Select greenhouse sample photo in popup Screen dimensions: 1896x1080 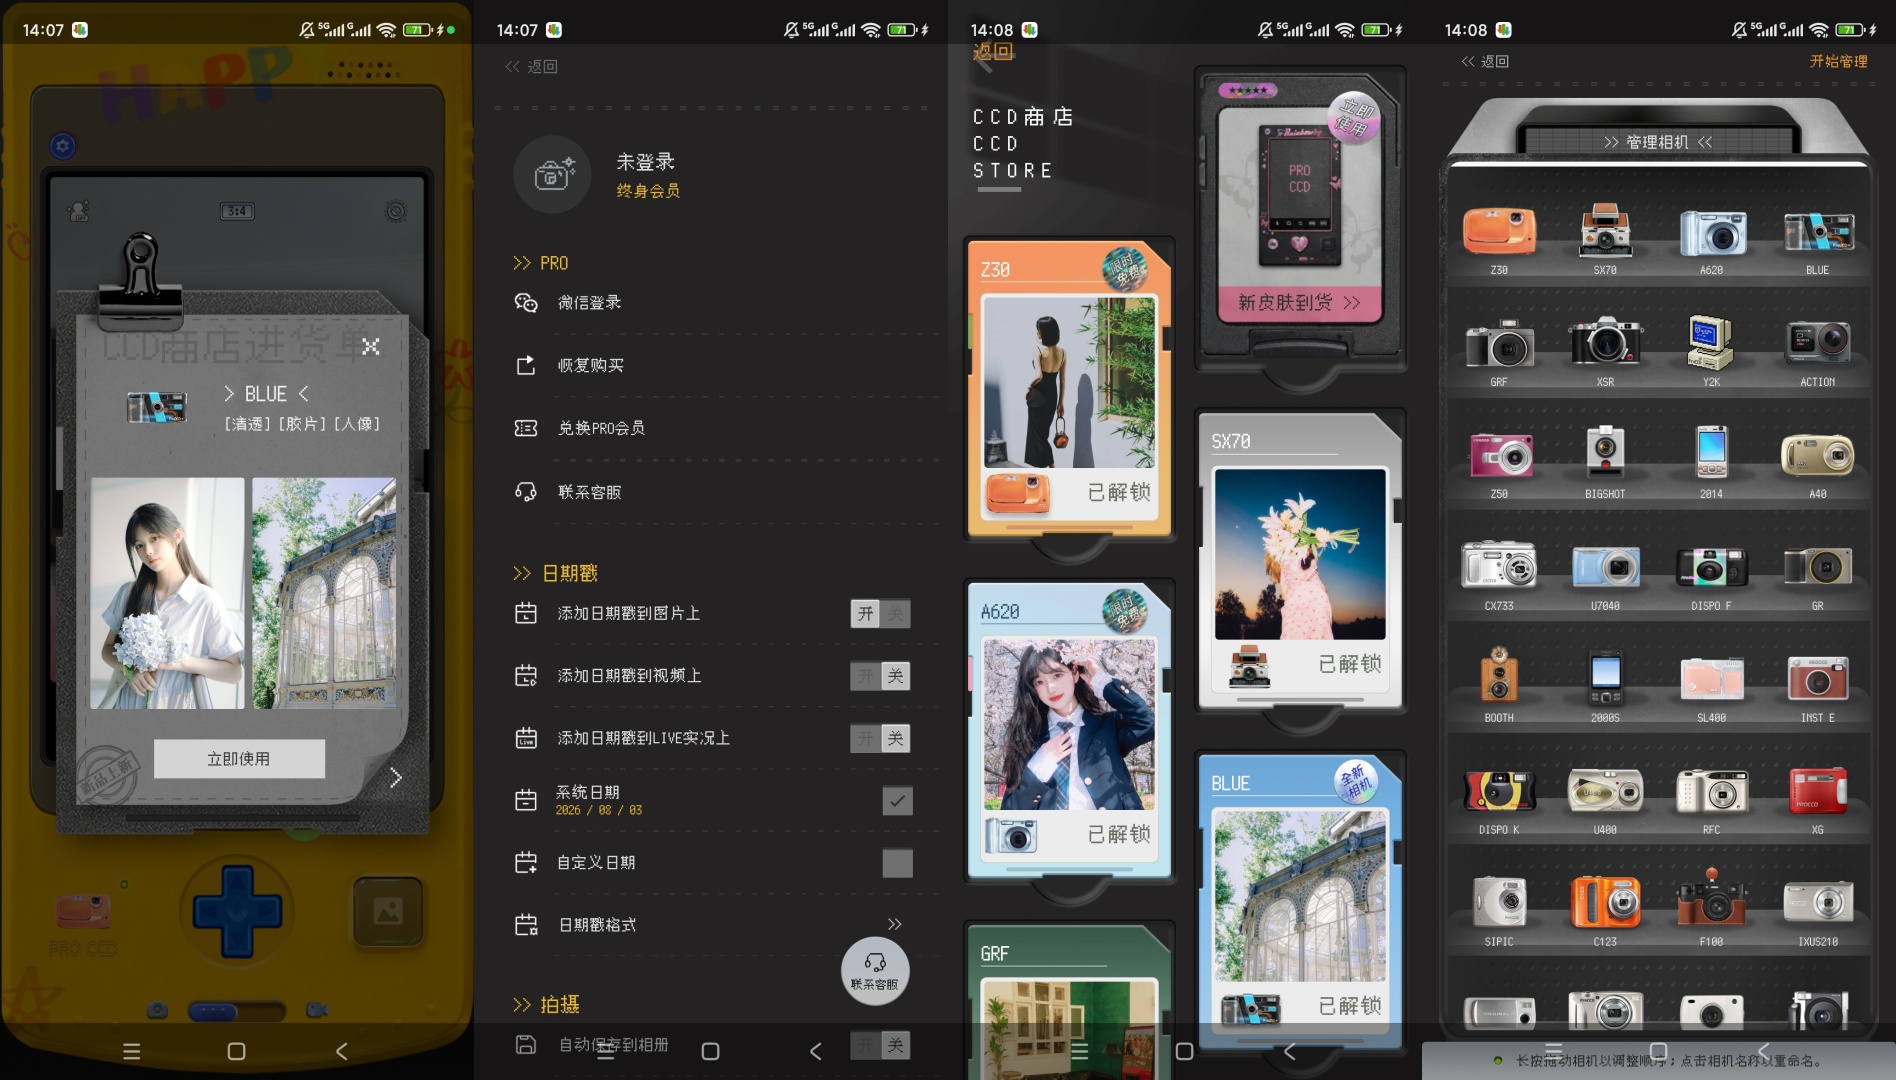coord(324,594)
